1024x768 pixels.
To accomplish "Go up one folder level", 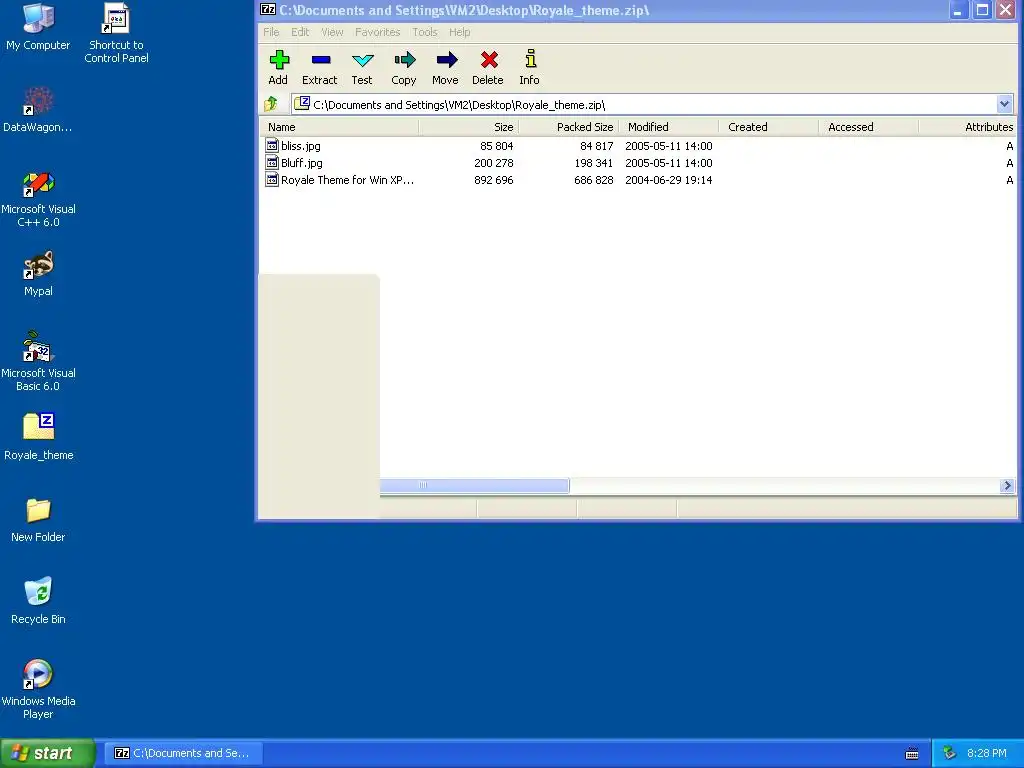I will pos(271,104).
